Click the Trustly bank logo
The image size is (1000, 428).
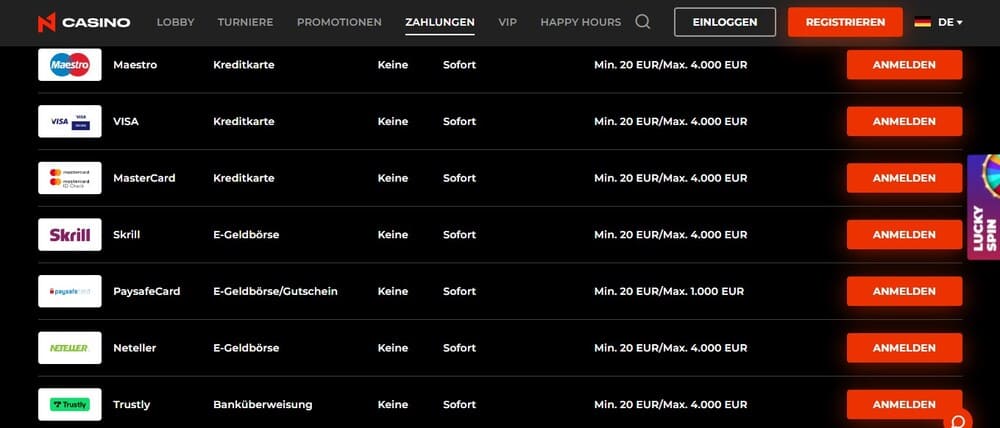[x=70, y=404]
